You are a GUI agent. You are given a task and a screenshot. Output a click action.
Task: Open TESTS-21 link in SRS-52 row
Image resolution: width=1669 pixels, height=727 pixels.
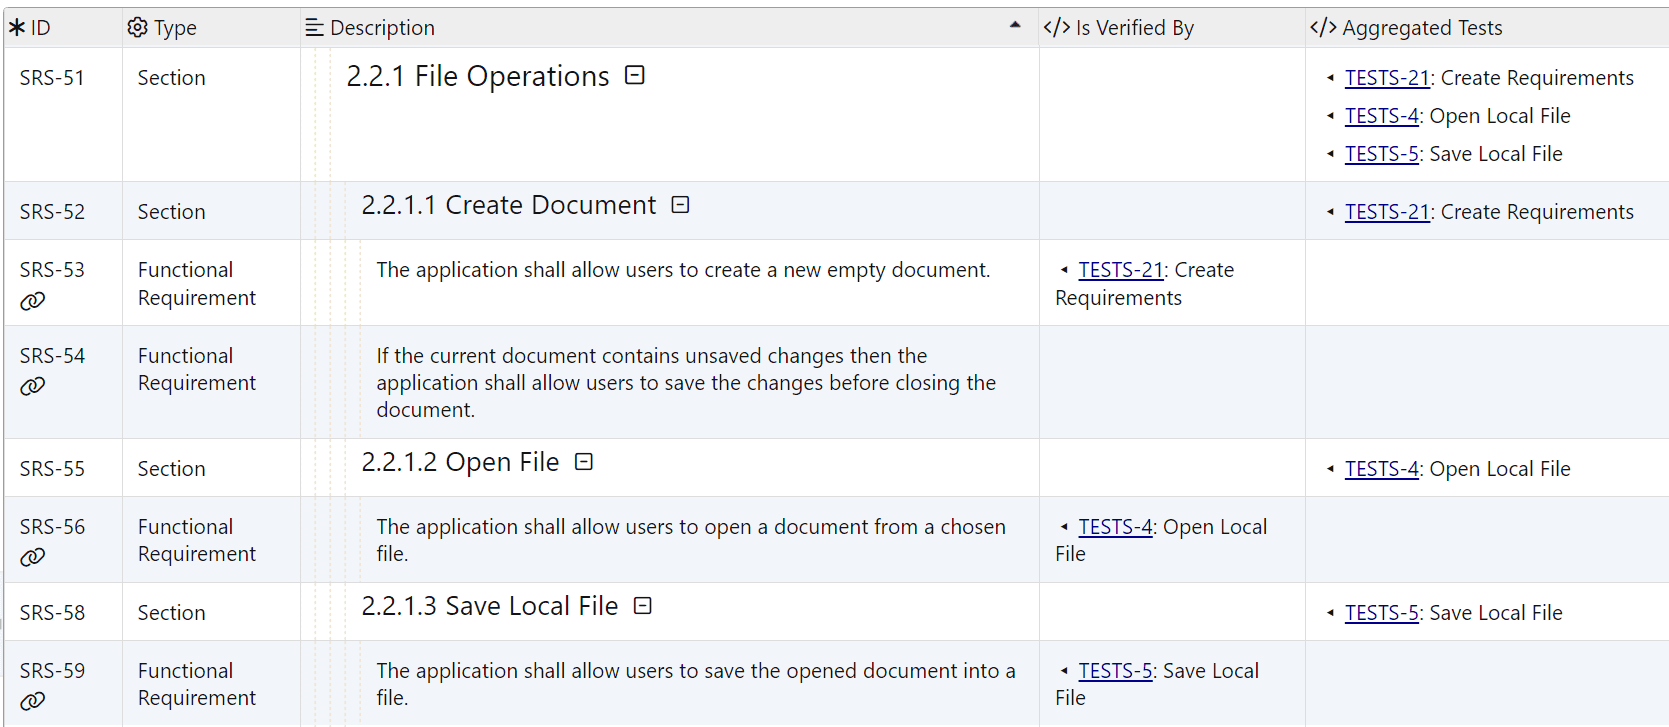pyautogui.click(x=1387, y=212)
